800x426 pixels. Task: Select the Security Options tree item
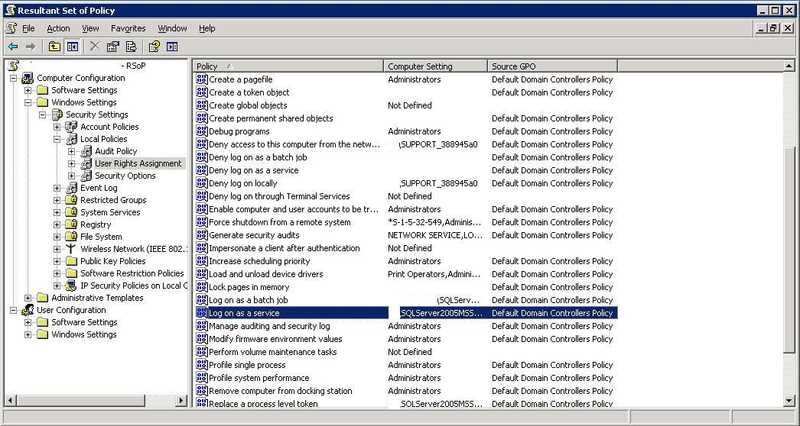[x=126, y=176]
